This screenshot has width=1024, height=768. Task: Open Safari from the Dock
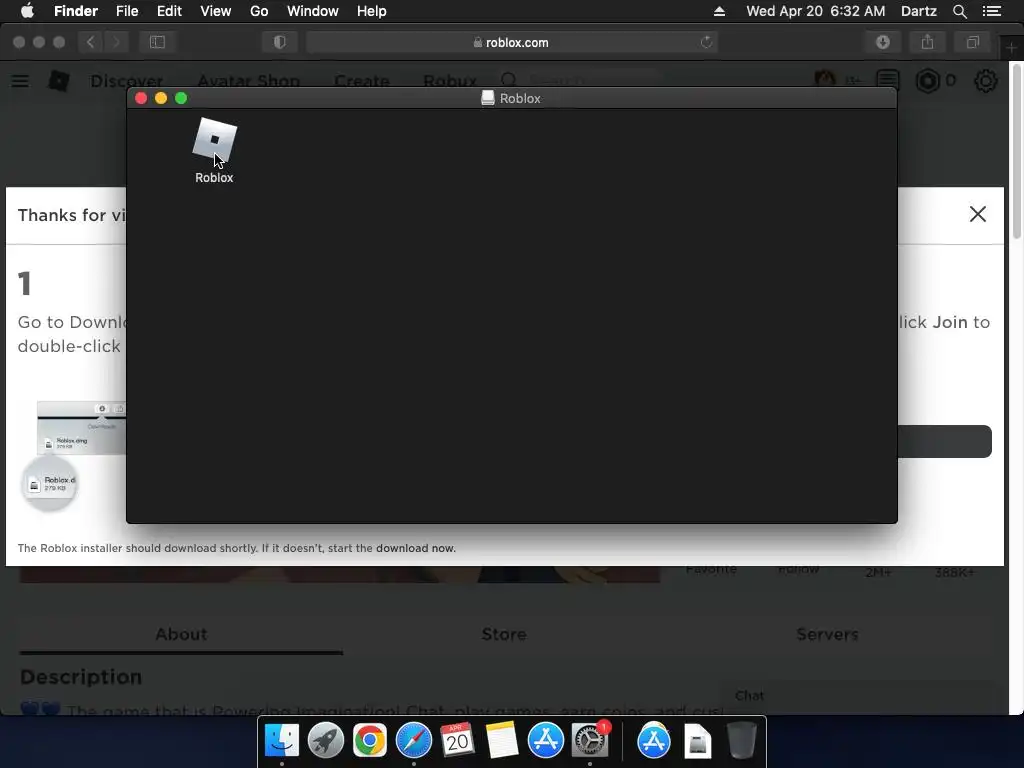click(x=413, y=741)
